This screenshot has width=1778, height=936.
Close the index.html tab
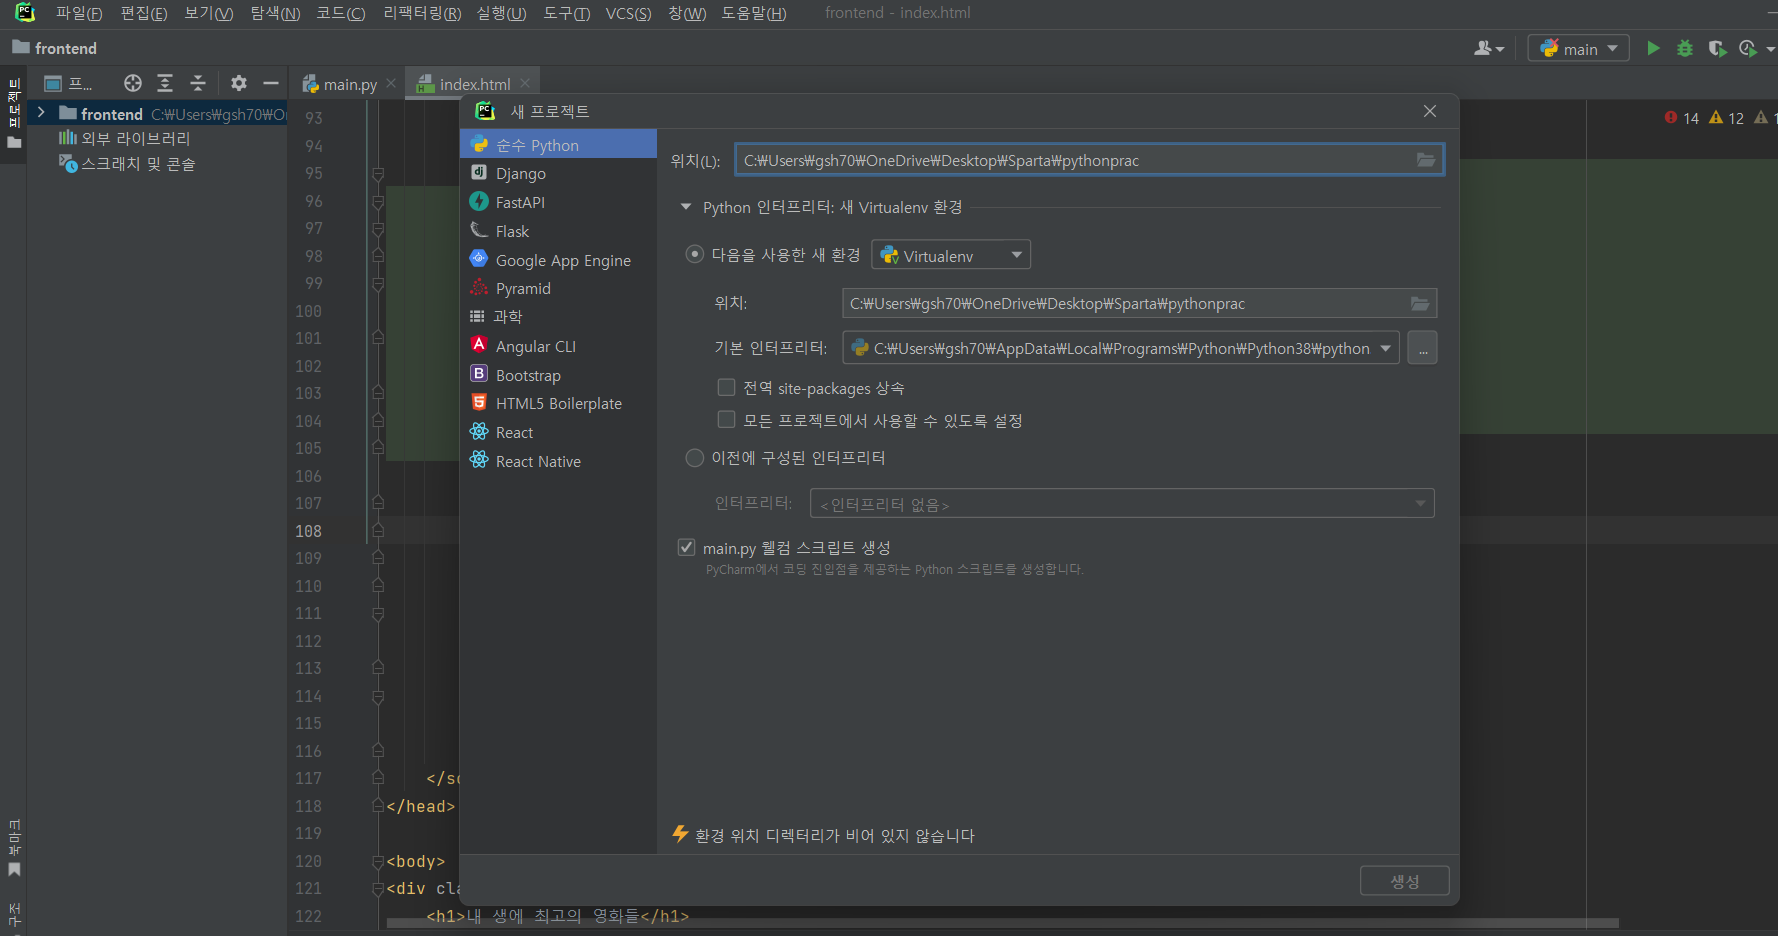pyautogui.click(x=525, y=83)
